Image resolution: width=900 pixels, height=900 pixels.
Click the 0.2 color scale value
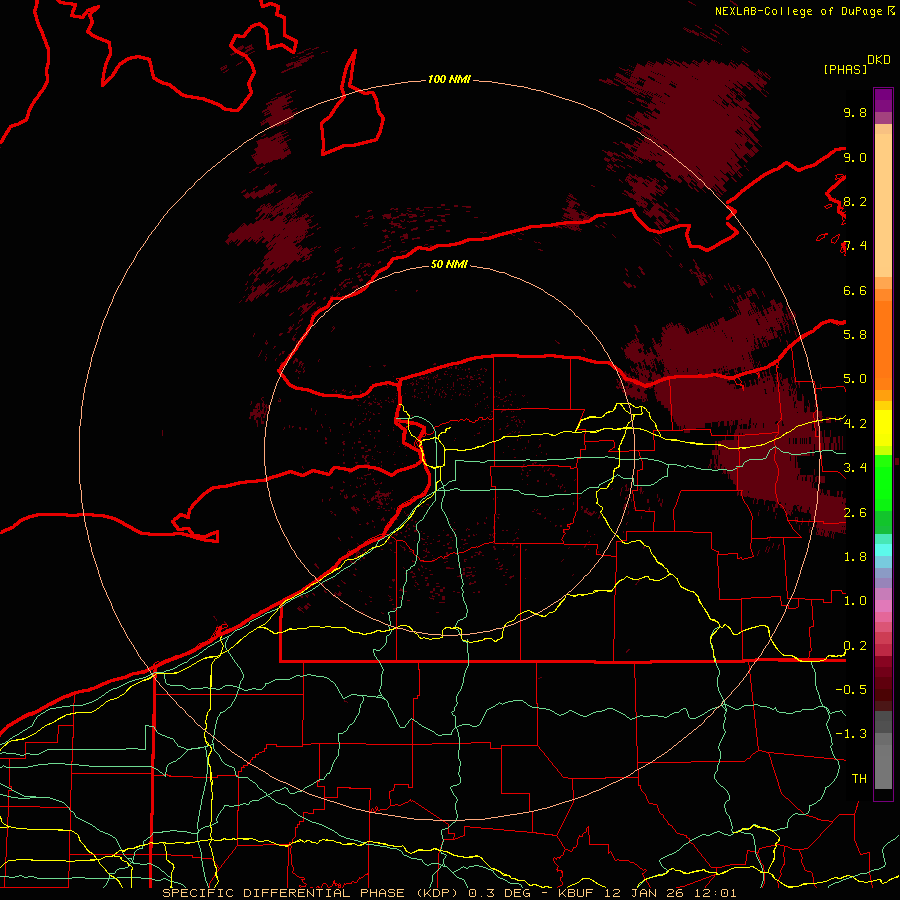coord(855,646)
